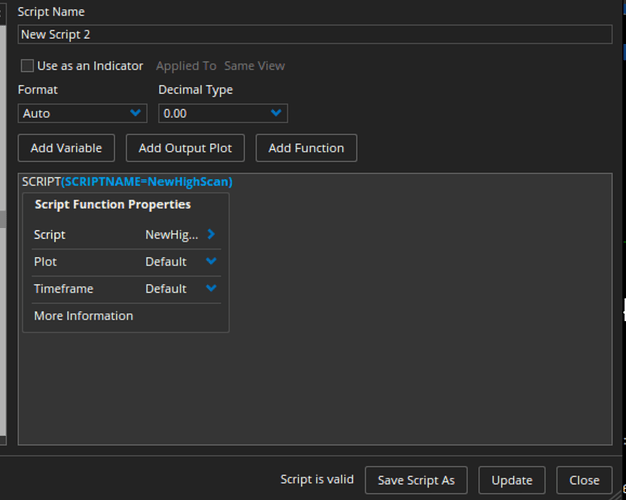Click the Add Output Plot button
626x500 pixels.
tap(185, 148)
